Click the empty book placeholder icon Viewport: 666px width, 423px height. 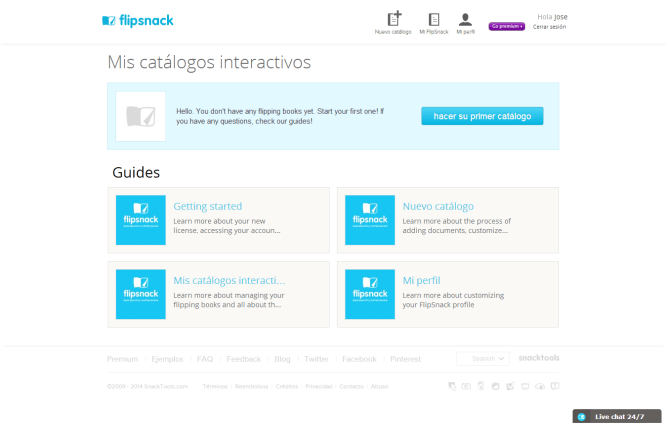point(140,116)
